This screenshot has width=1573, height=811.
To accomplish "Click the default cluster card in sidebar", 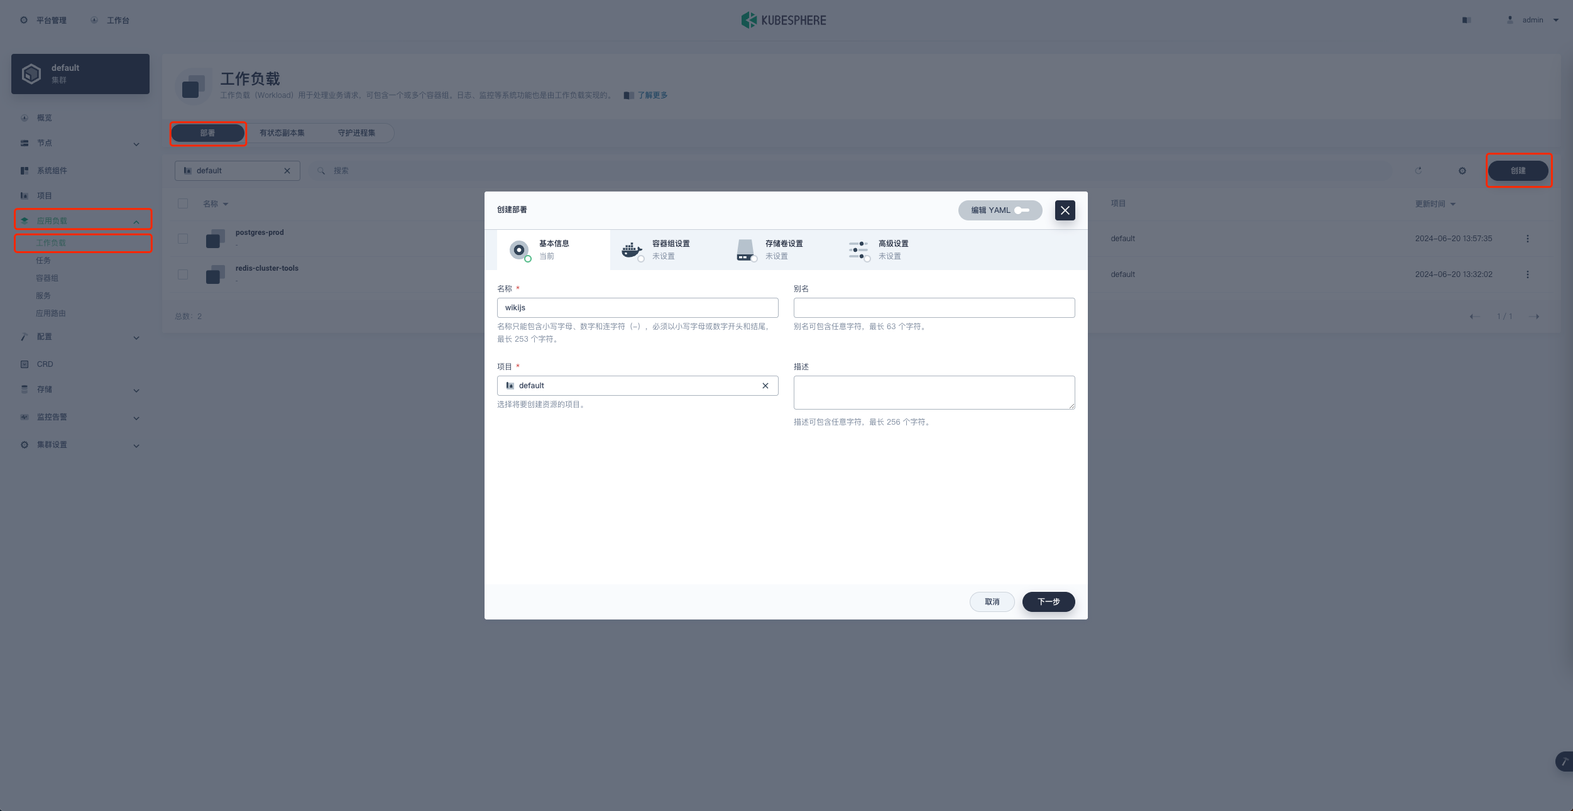I will pos(80,74).
